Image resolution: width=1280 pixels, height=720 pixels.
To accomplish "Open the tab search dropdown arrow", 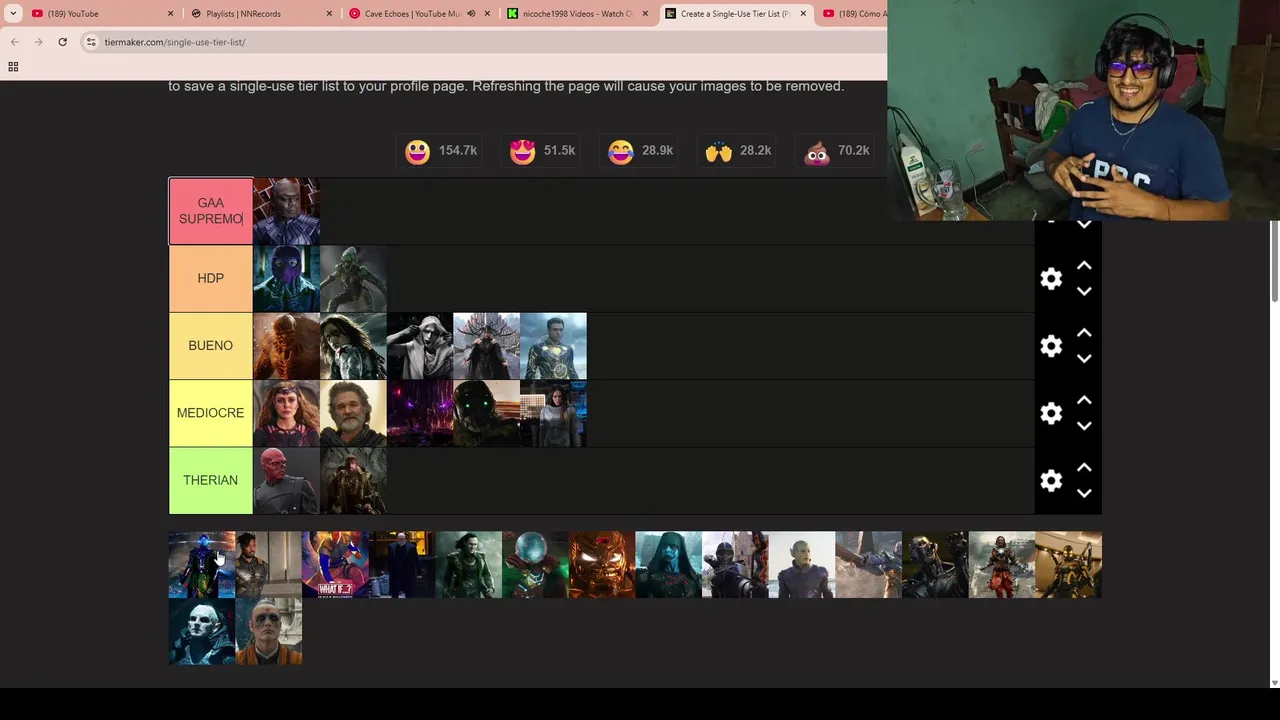I will [x=13, y=14].
